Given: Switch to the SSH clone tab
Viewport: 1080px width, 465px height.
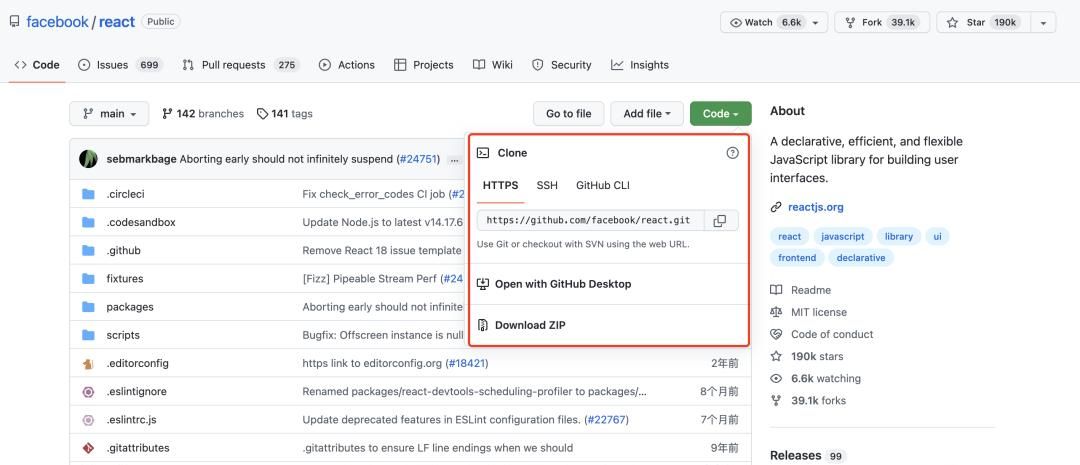Looking at the screenshot, I should (547, 185).
